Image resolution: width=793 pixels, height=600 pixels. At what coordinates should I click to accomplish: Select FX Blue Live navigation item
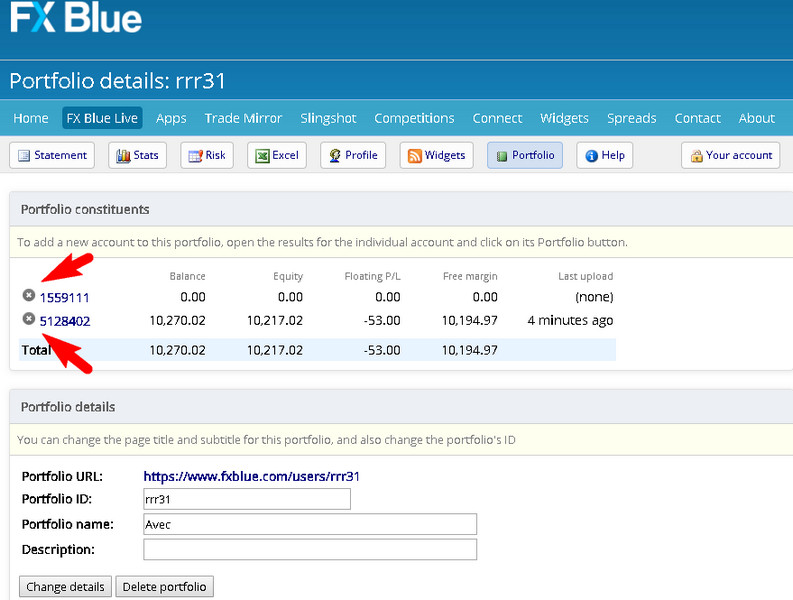102,118
